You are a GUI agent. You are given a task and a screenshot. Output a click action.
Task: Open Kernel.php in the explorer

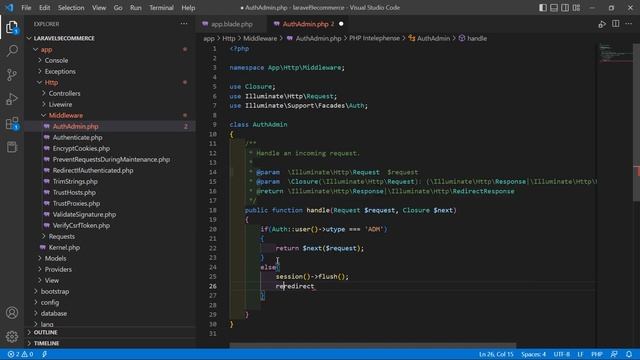64,247
